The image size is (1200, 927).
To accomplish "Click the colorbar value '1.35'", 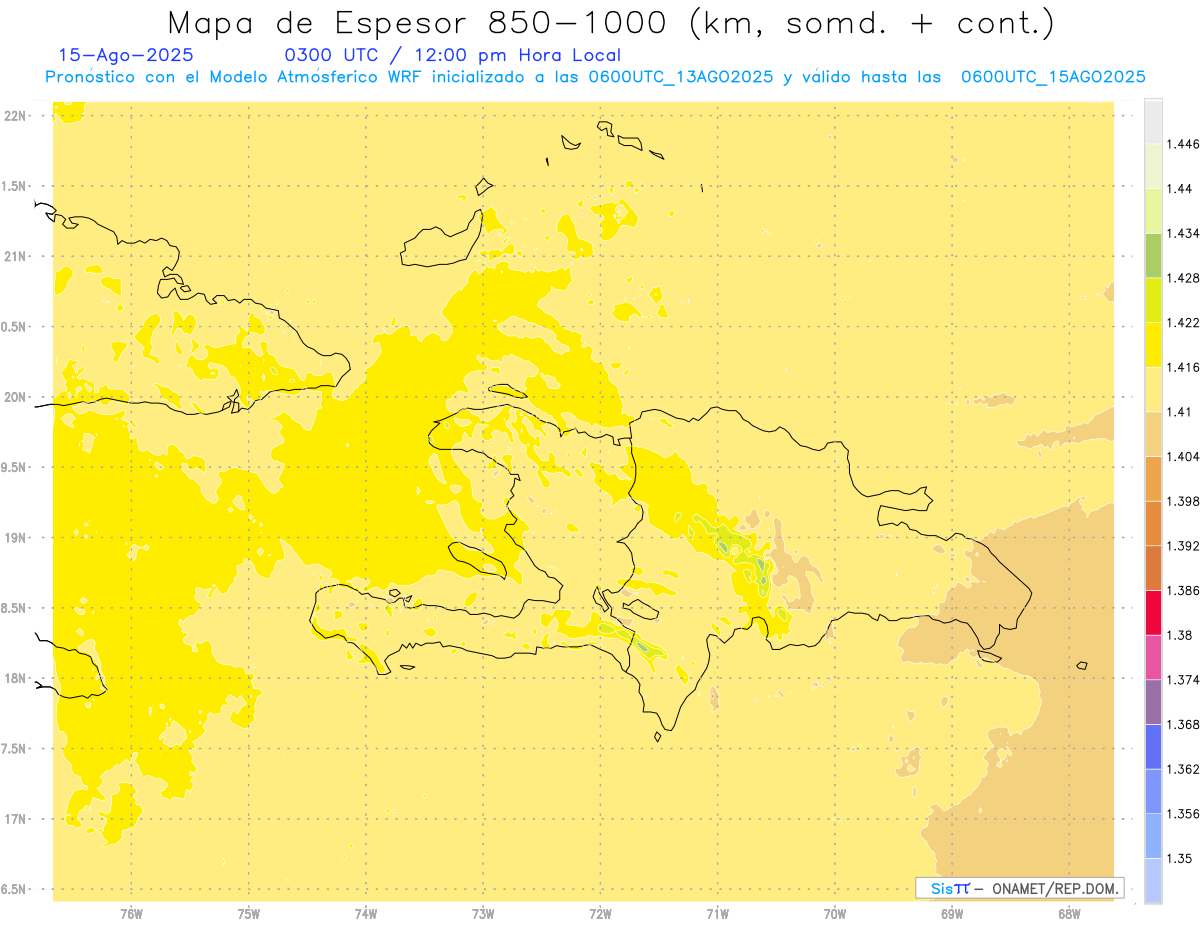I will coord(1181,859).
